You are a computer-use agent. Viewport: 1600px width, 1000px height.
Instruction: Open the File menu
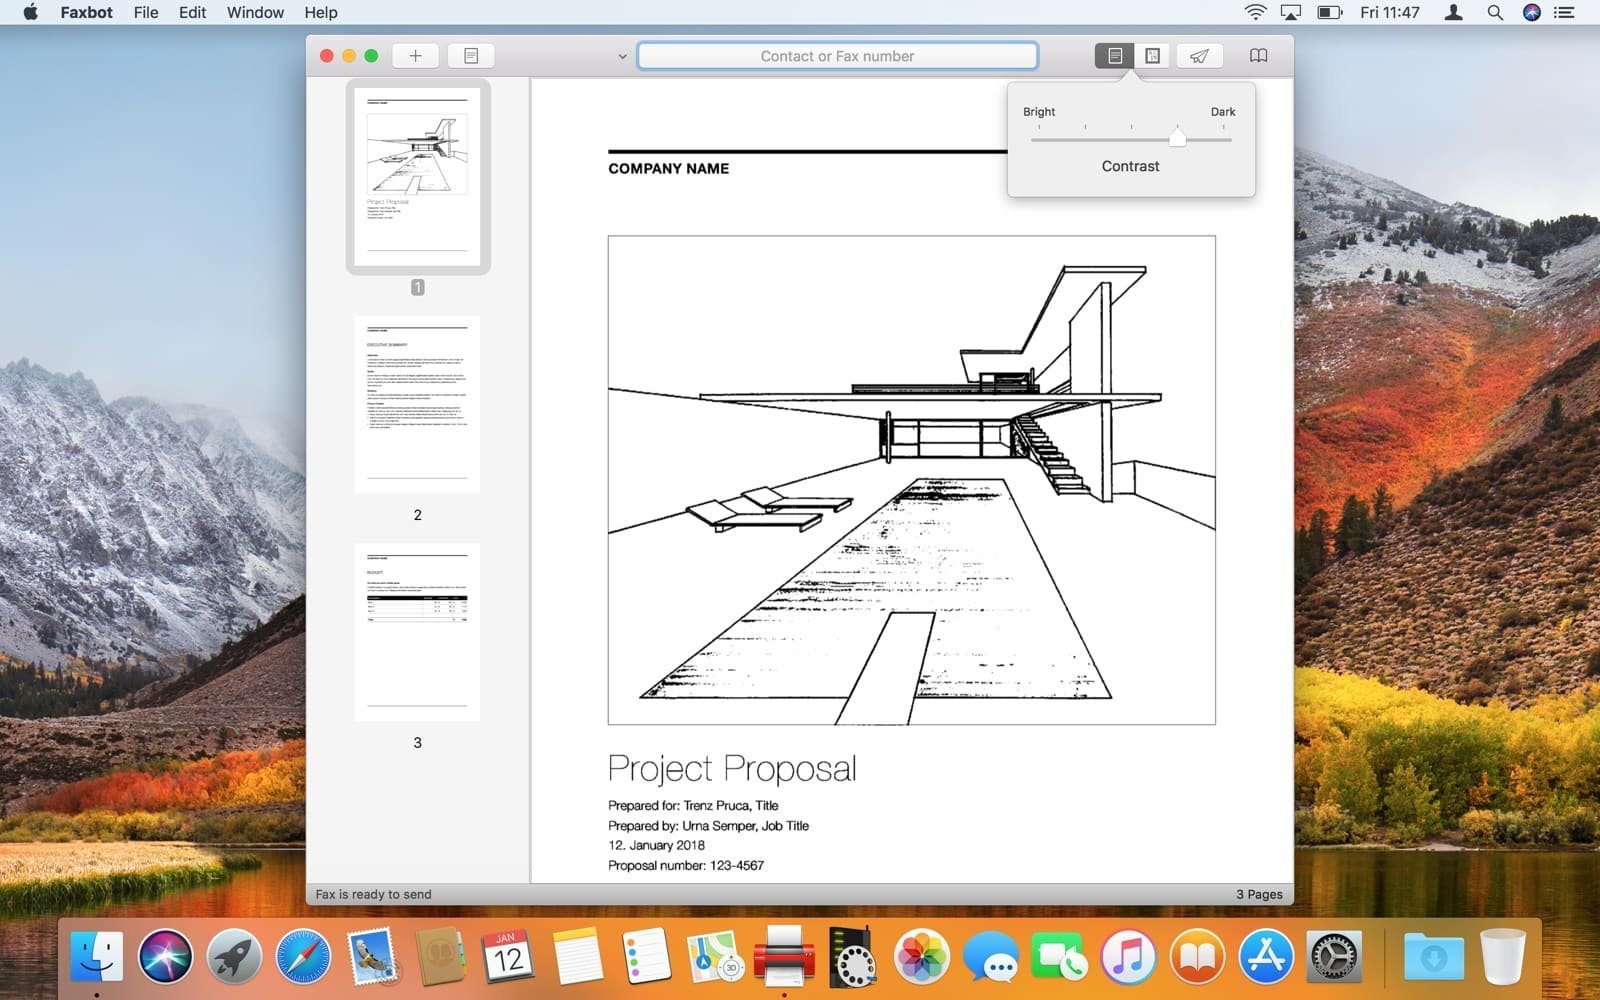click(146, 12)
